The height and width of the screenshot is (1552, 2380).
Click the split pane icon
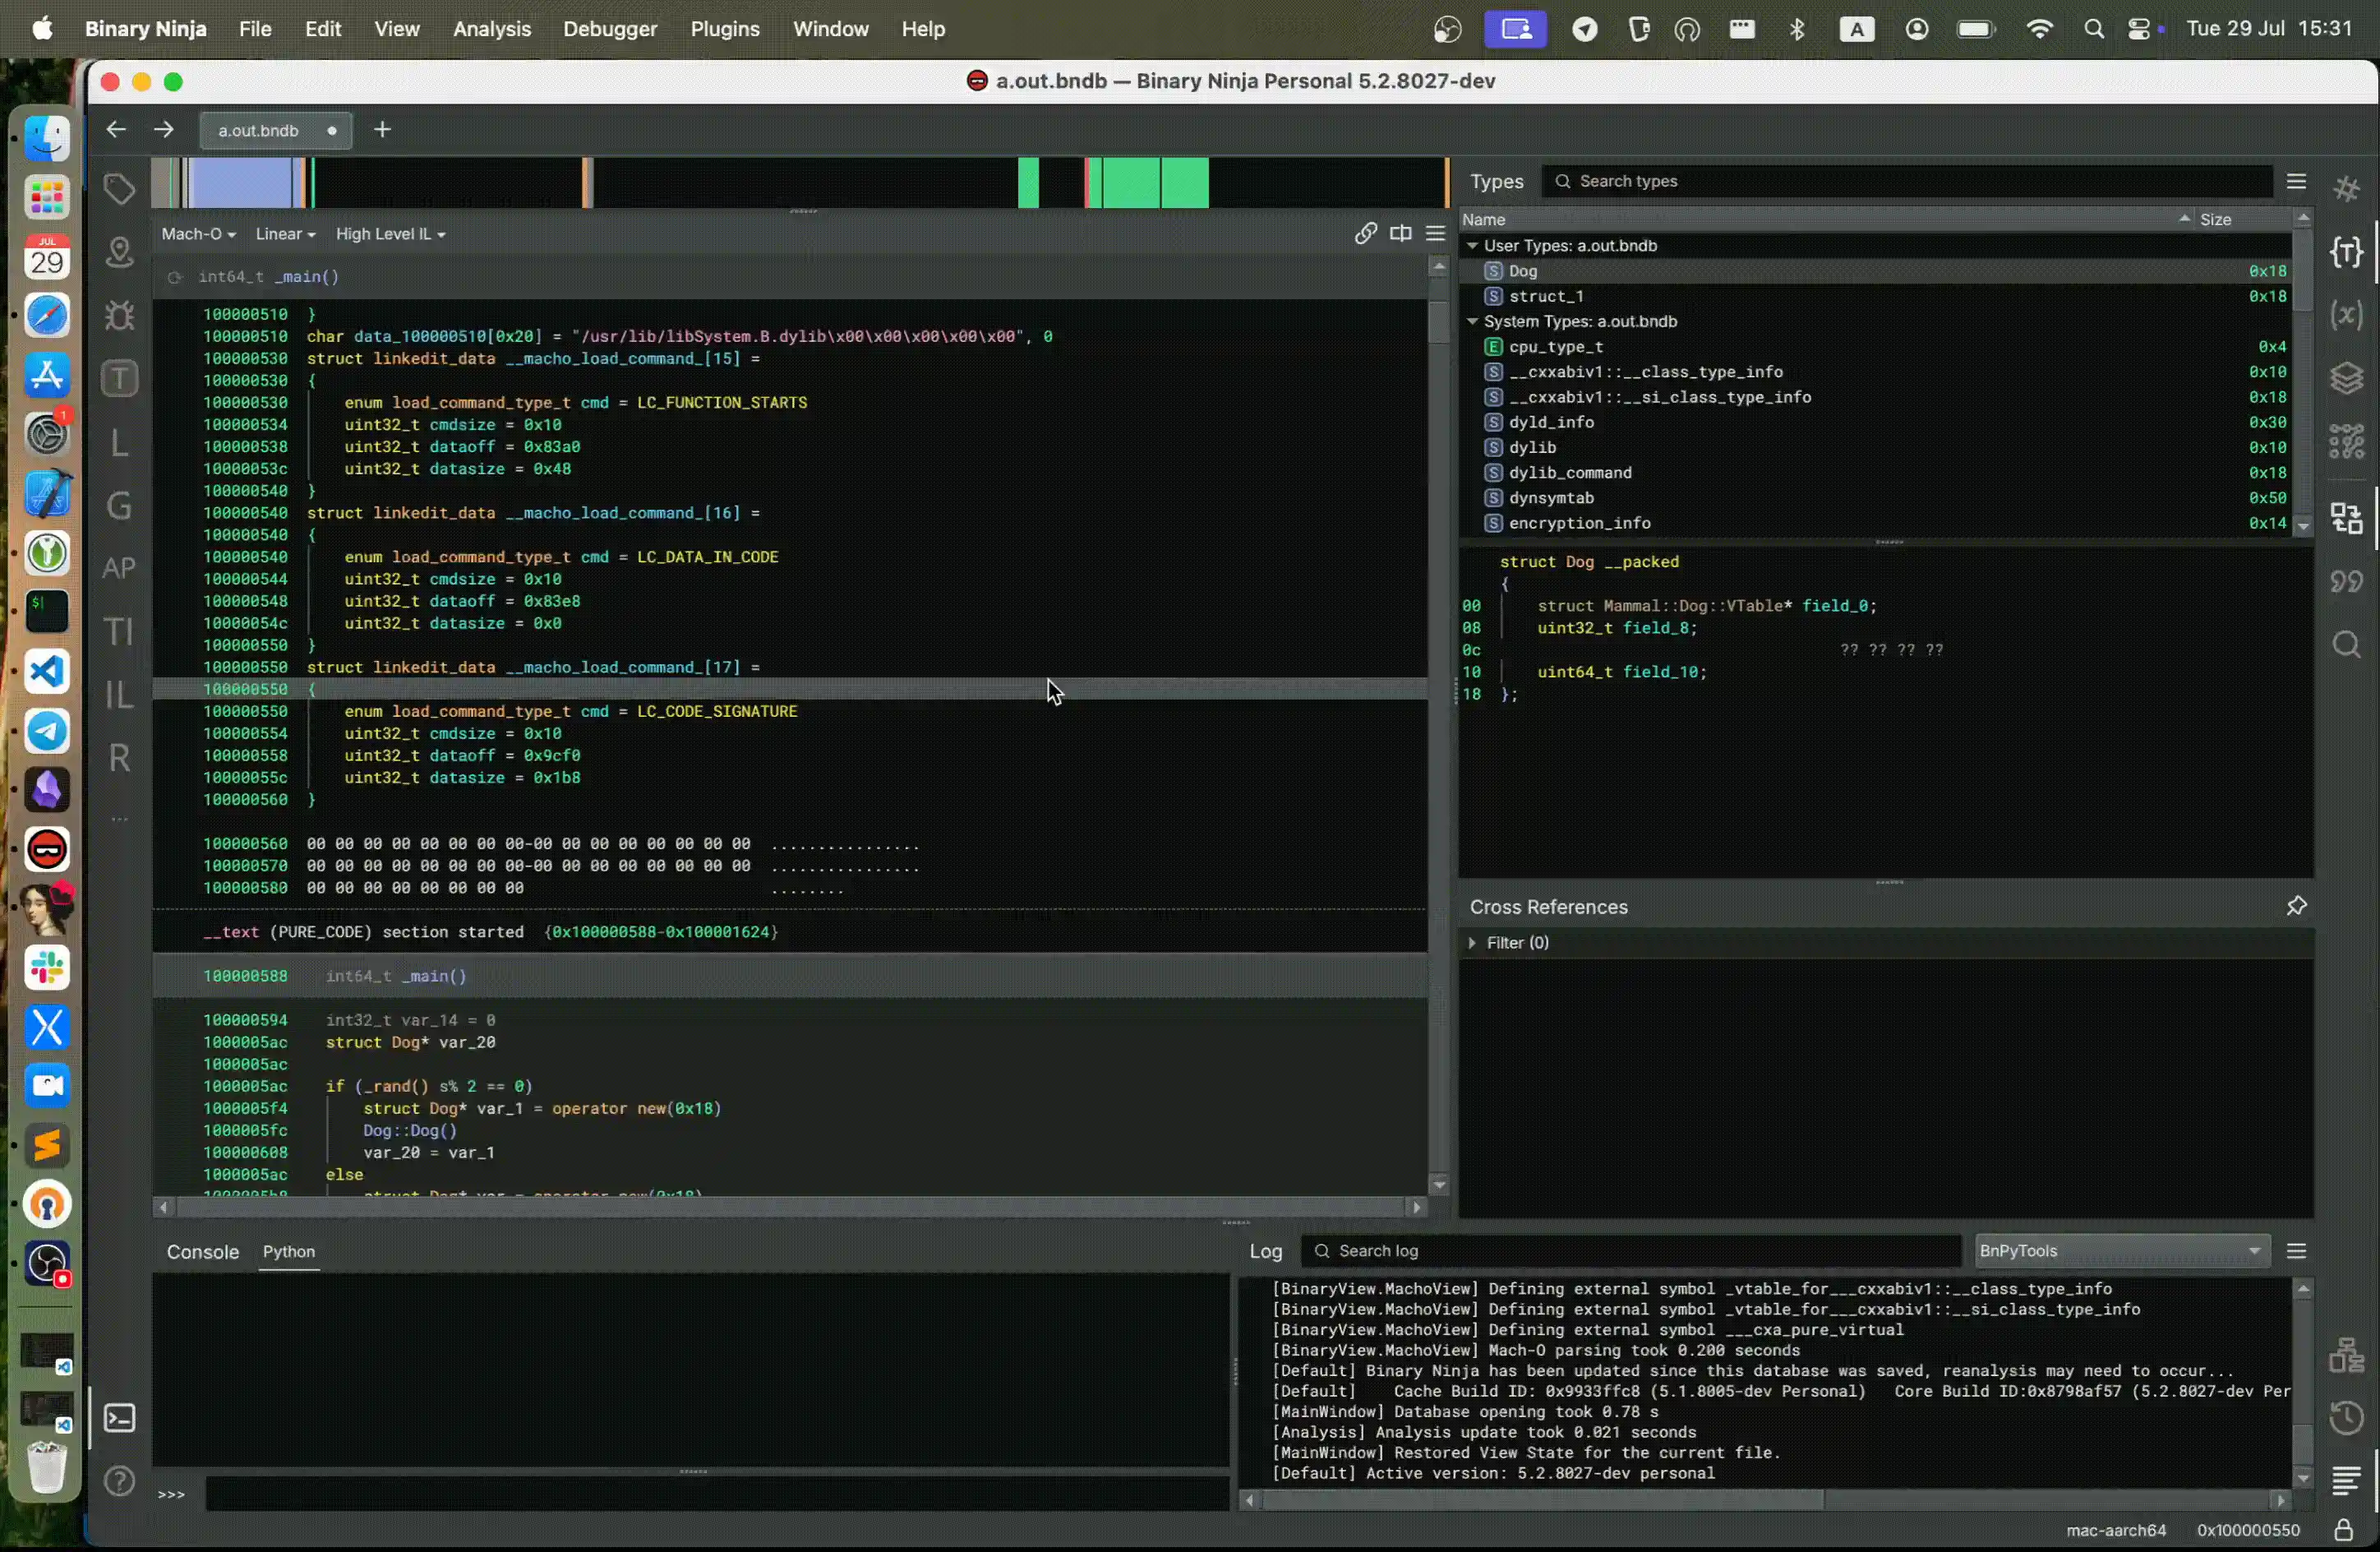pyautogui.click(x=1400, y=234)
